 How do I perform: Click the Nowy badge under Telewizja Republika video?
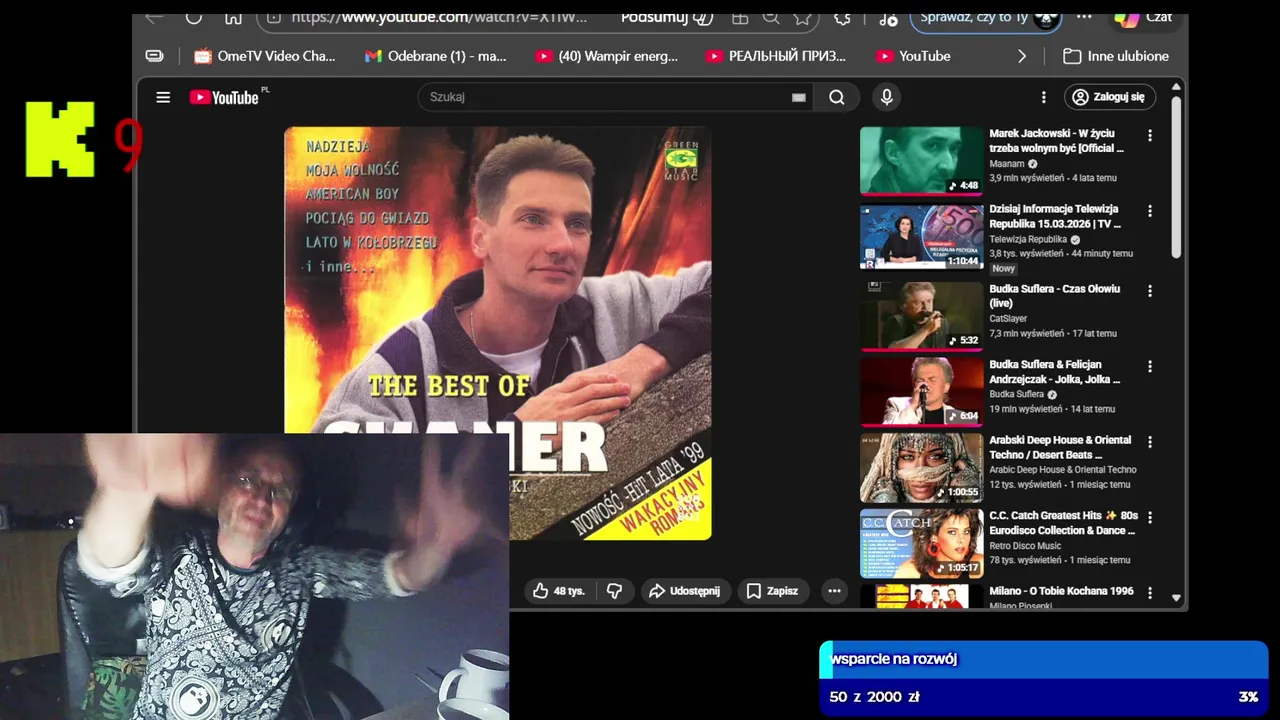tap(1003, 268)
